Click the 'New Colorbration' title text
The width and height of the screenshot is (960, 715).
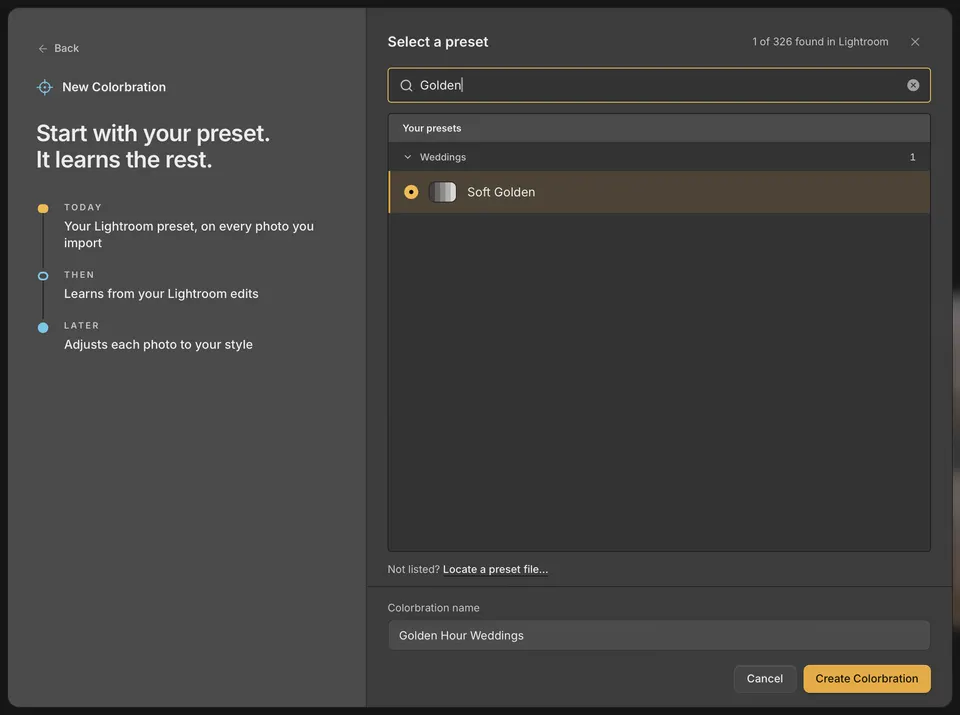[114, 87]
